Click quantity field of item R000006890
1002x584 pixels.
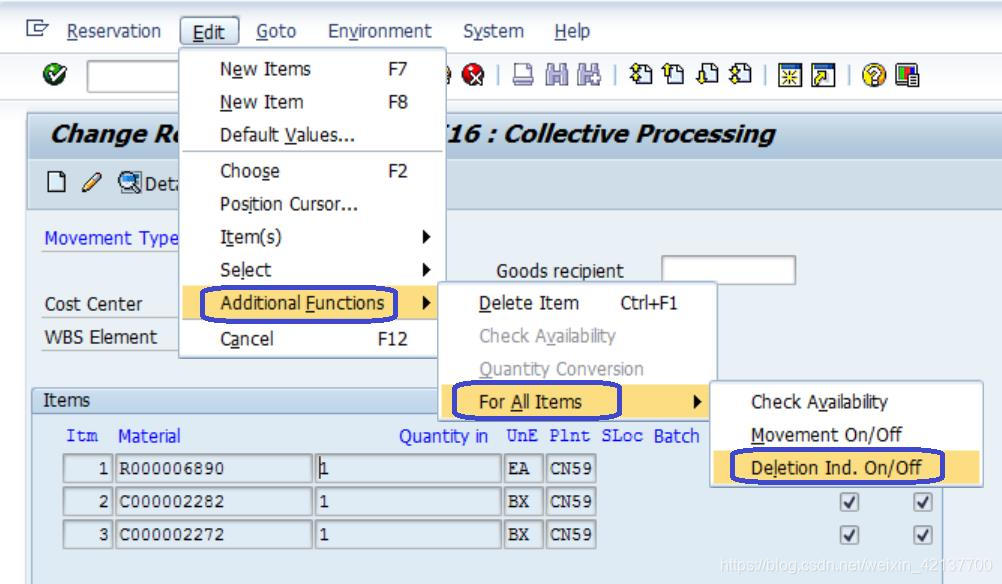pos(408,468)
